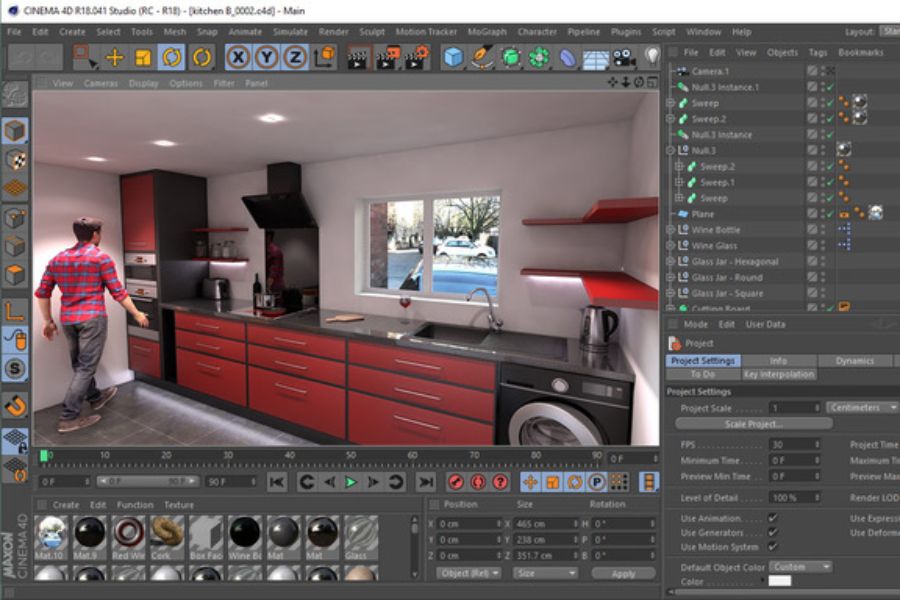900x600 pixels.
Task: Switch to Dynamics tab
Action: (x=855, y=361)
